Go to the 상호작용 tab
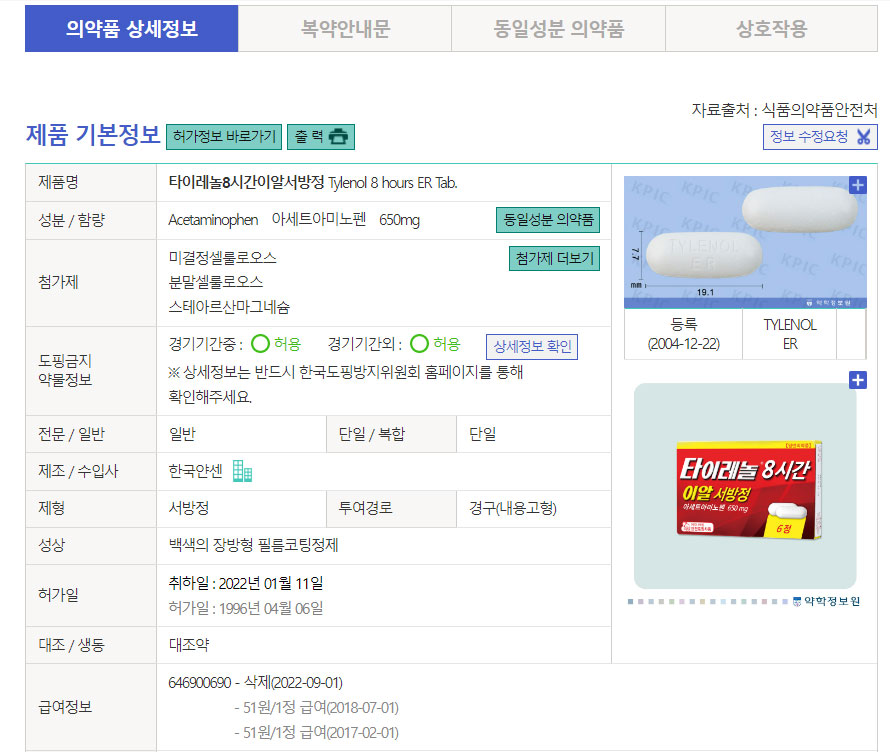This screenshot has width=890, height=752. point(771,28)
